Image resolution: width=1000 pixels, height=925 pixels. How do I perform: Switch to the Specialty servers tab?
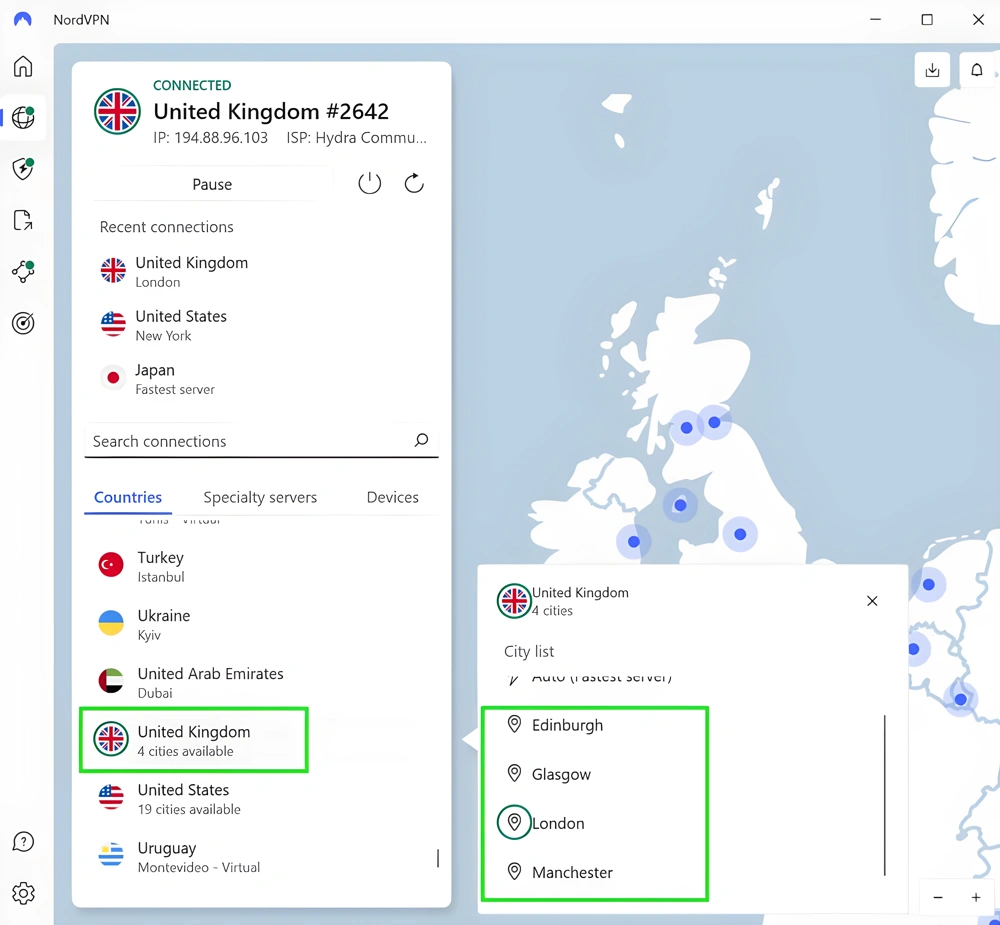click(260, 498)
